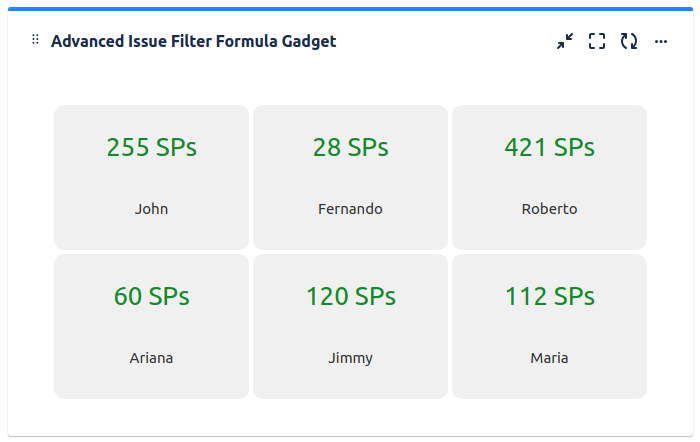The image size is (700, 442).
Task: Choose Jimmy's 120 SPs tile
Action: [x=350, y=326]
